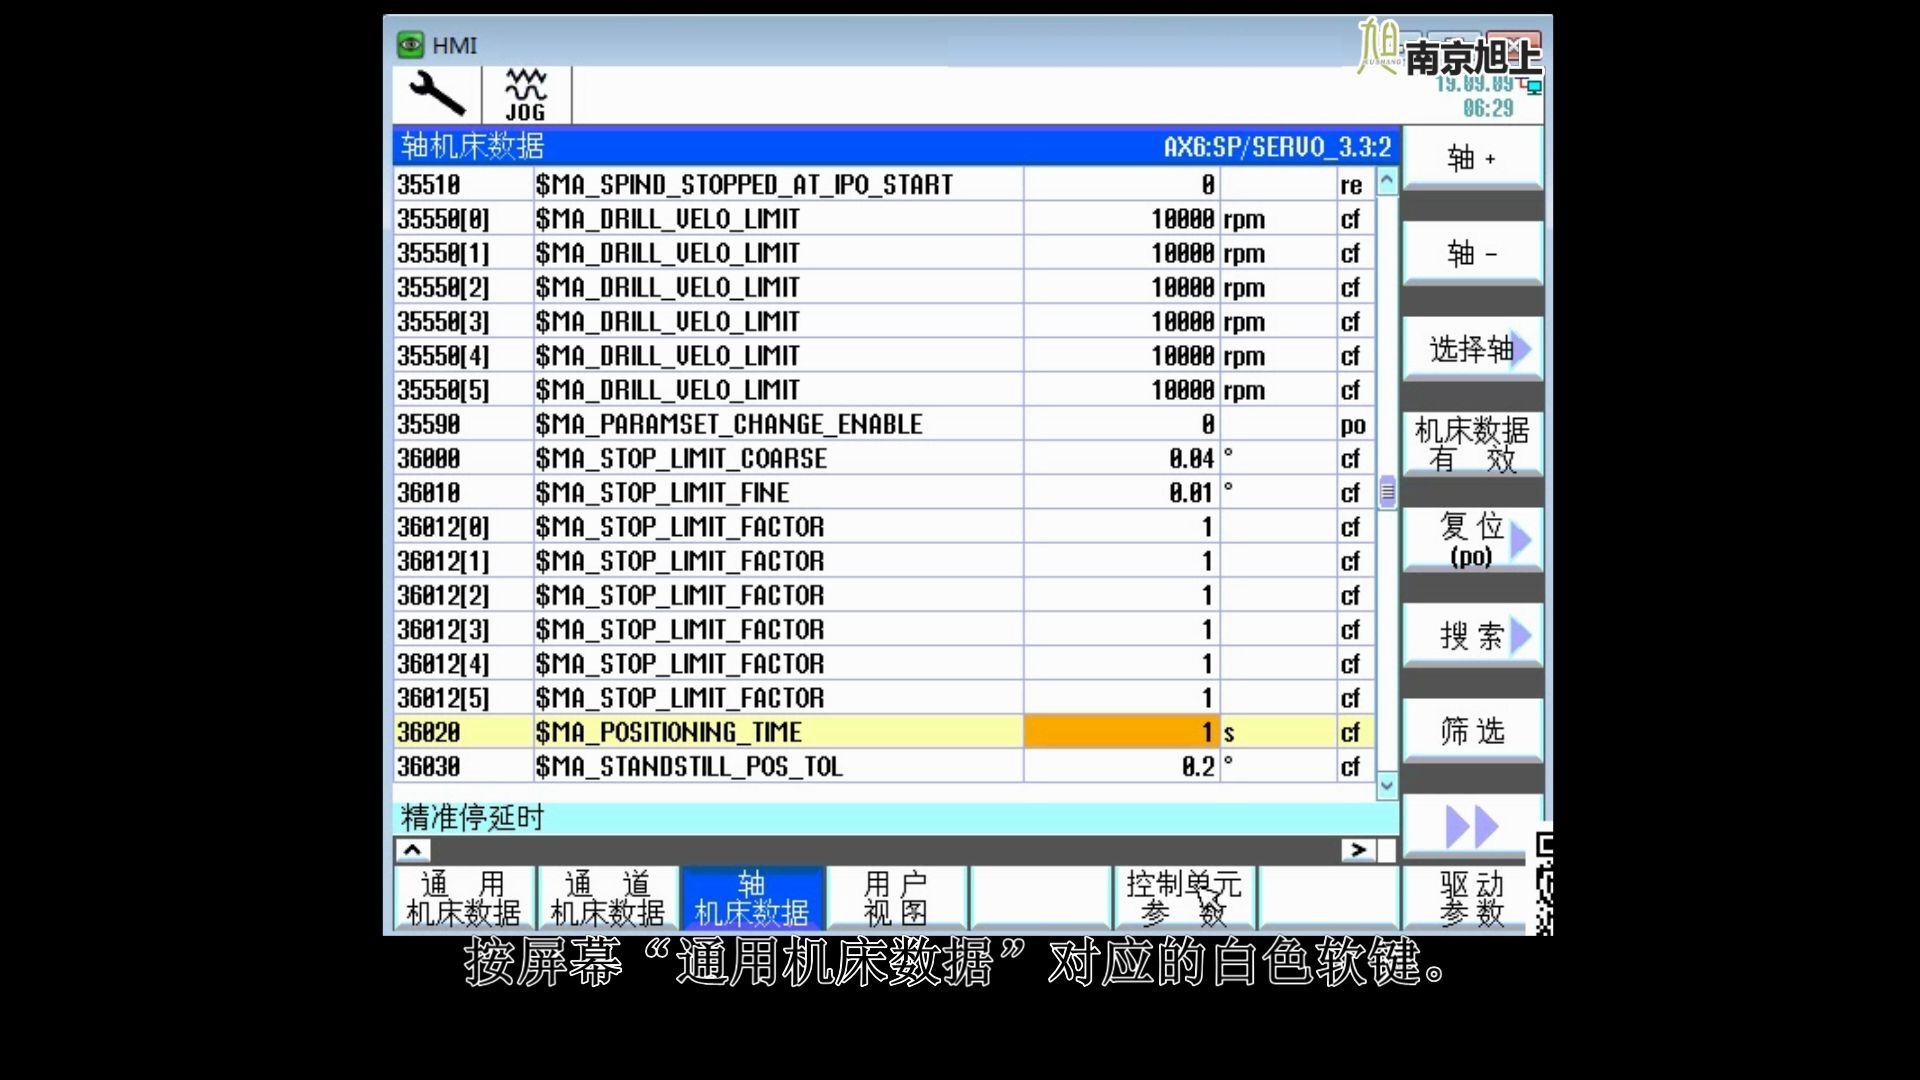
Task: Click the vertical scrollbar thumb
Action: point(1387,492)
